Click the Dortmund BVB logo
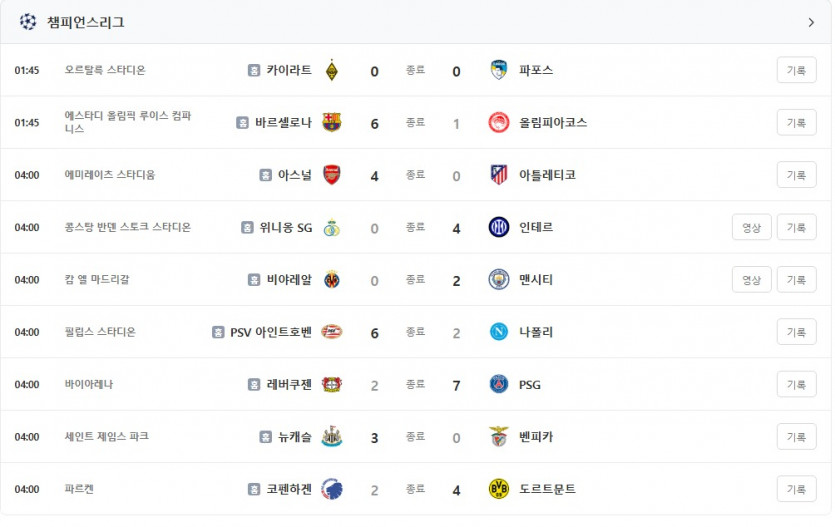Viewport: 835px width, 527px height. pos(498,489)
